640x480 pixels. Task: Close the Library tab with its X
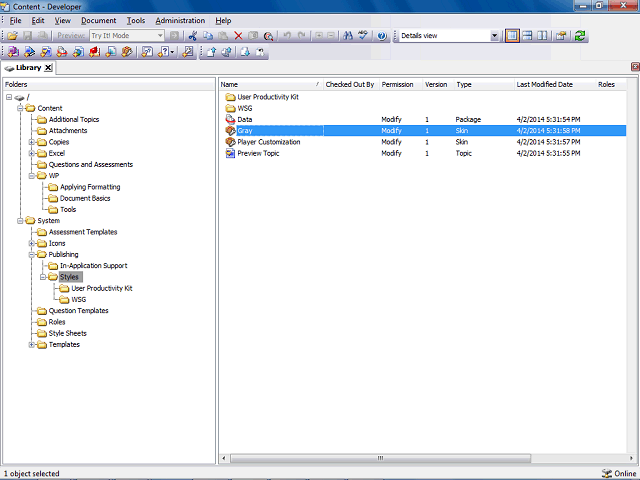click(48, 68)
